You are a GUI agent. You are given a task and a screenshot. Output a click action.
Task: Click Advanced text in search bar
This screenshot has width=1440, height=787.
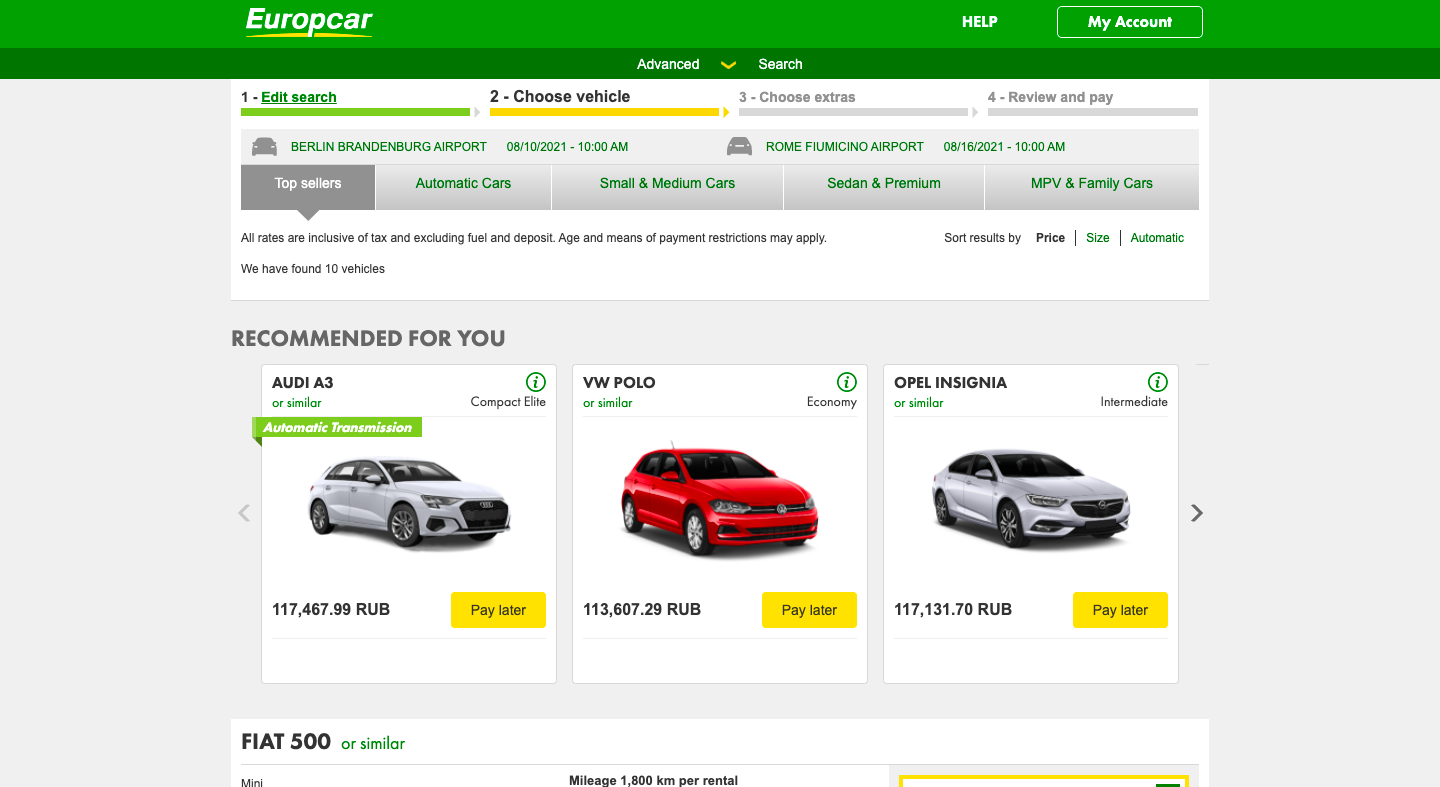coord(668,64)
